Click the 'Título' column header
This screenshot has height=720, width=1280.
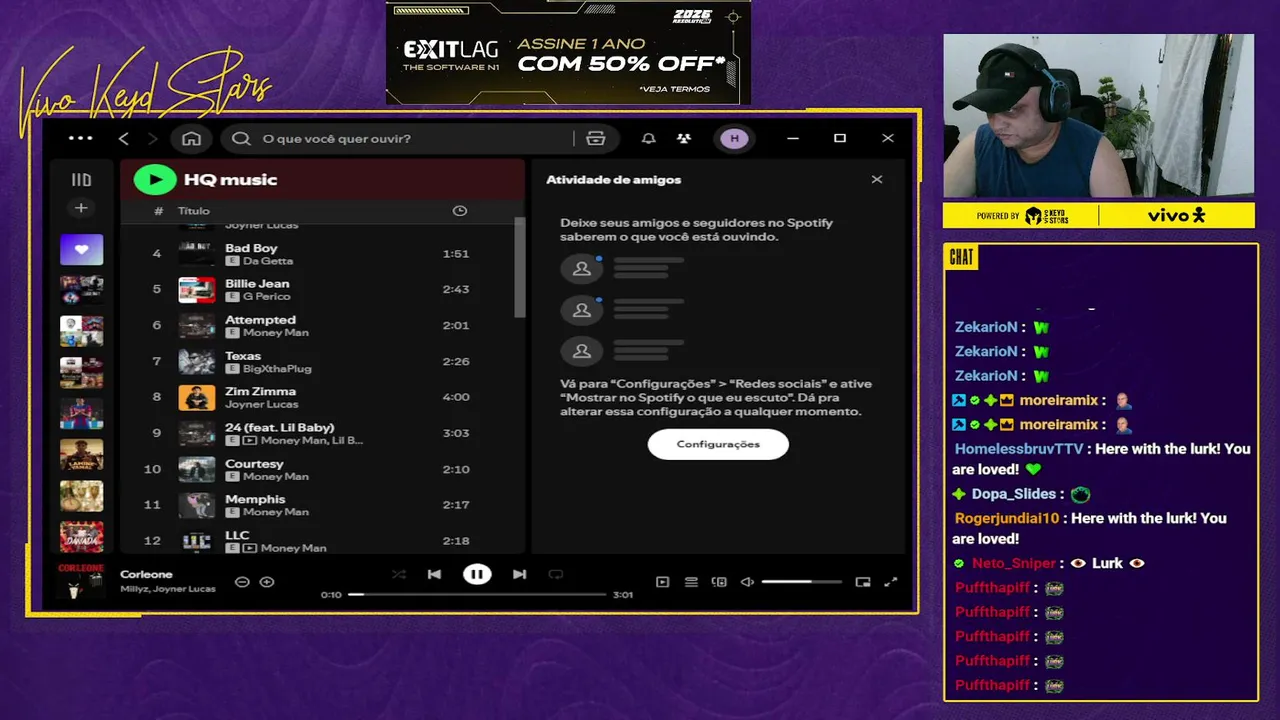pos(194,211)
